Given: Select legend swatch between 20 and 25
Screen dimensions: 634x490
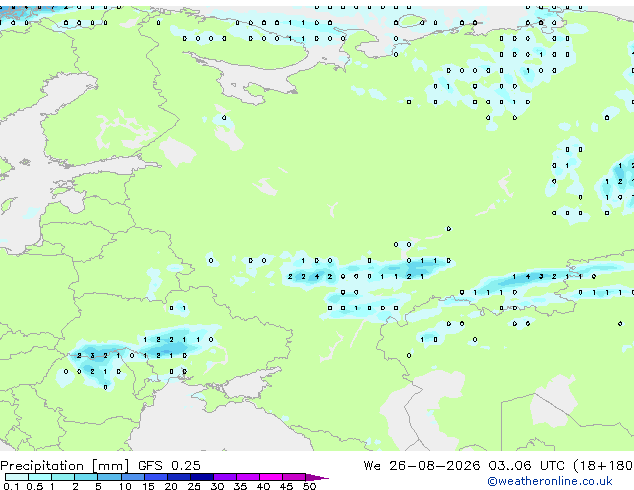Looking at the screenshot, I should click(x=178, y=477).
